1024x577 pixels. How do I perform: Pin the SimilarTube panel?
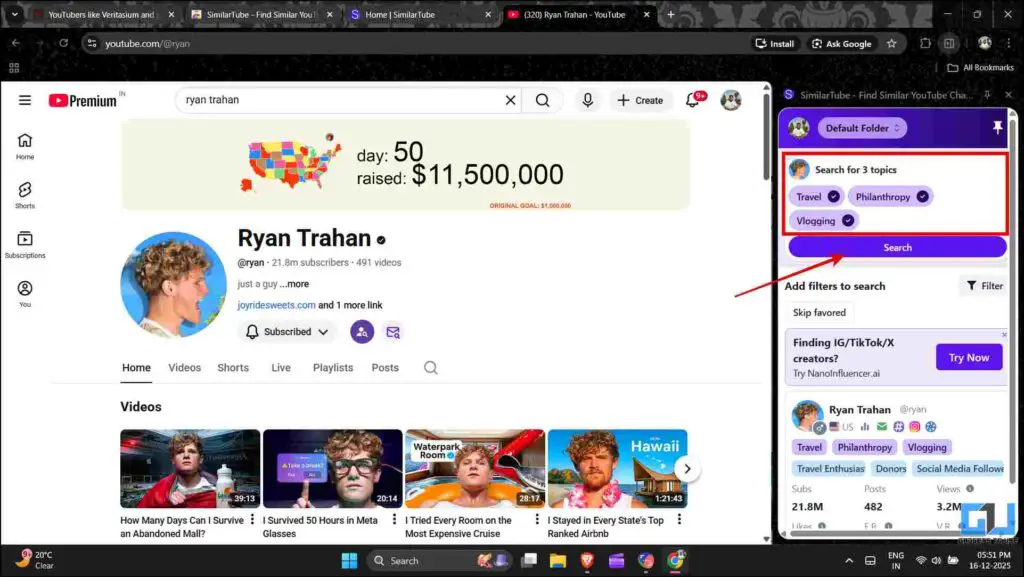point(997,128)
